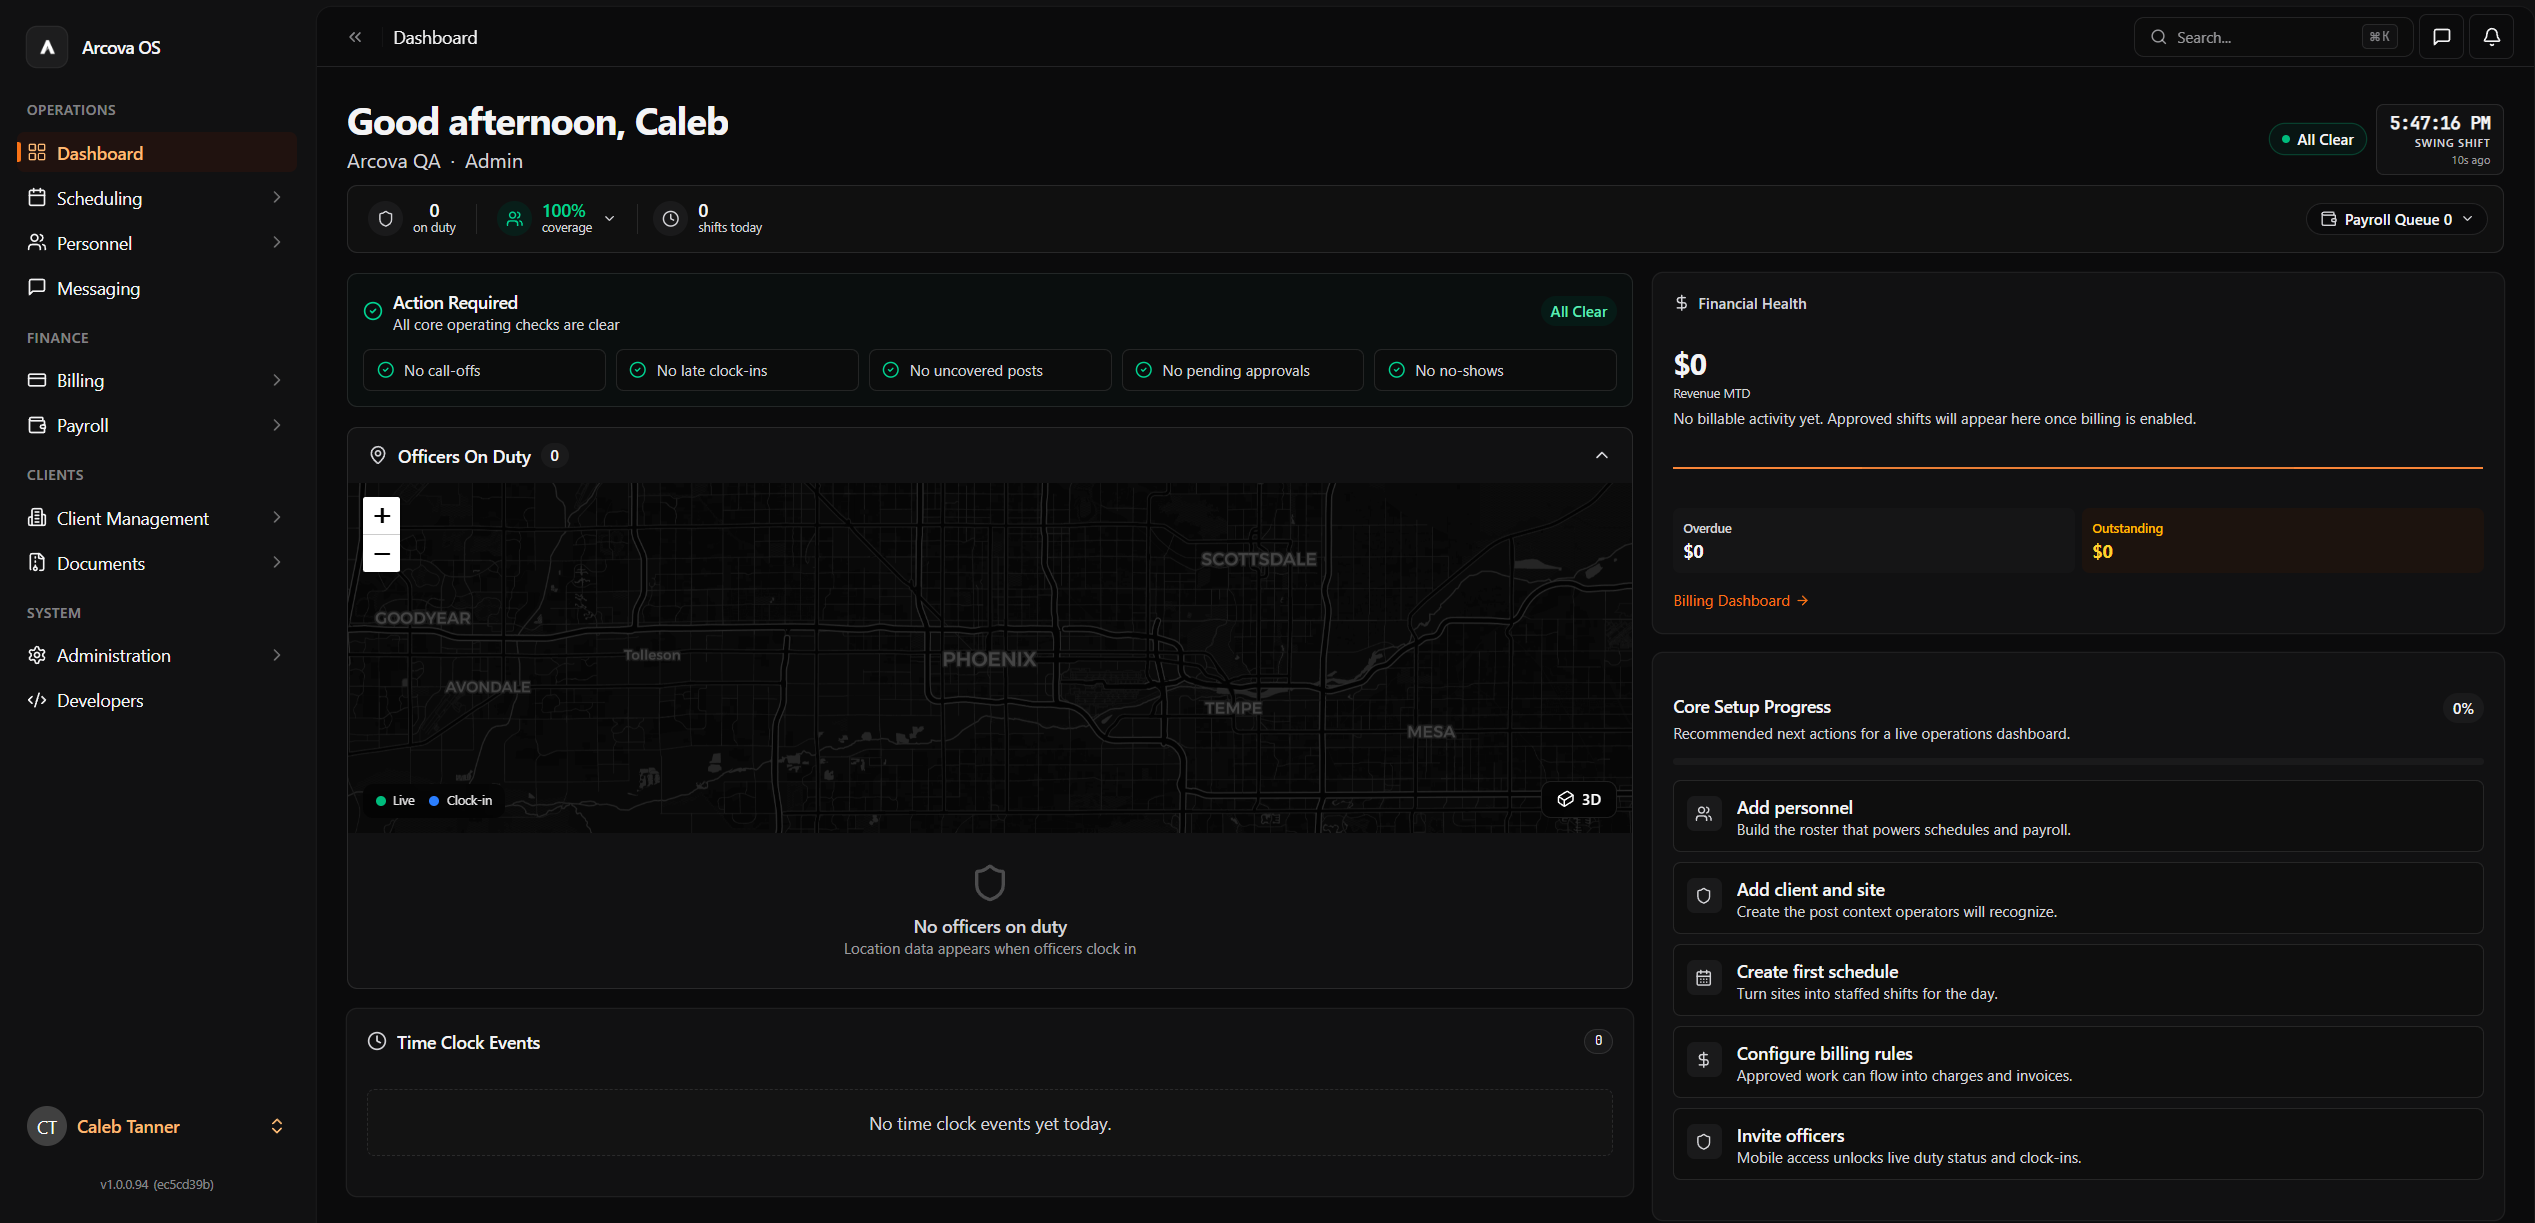Click the Arcova OS logo icon
2535x1223 pixels.
(x=47, y=47)
